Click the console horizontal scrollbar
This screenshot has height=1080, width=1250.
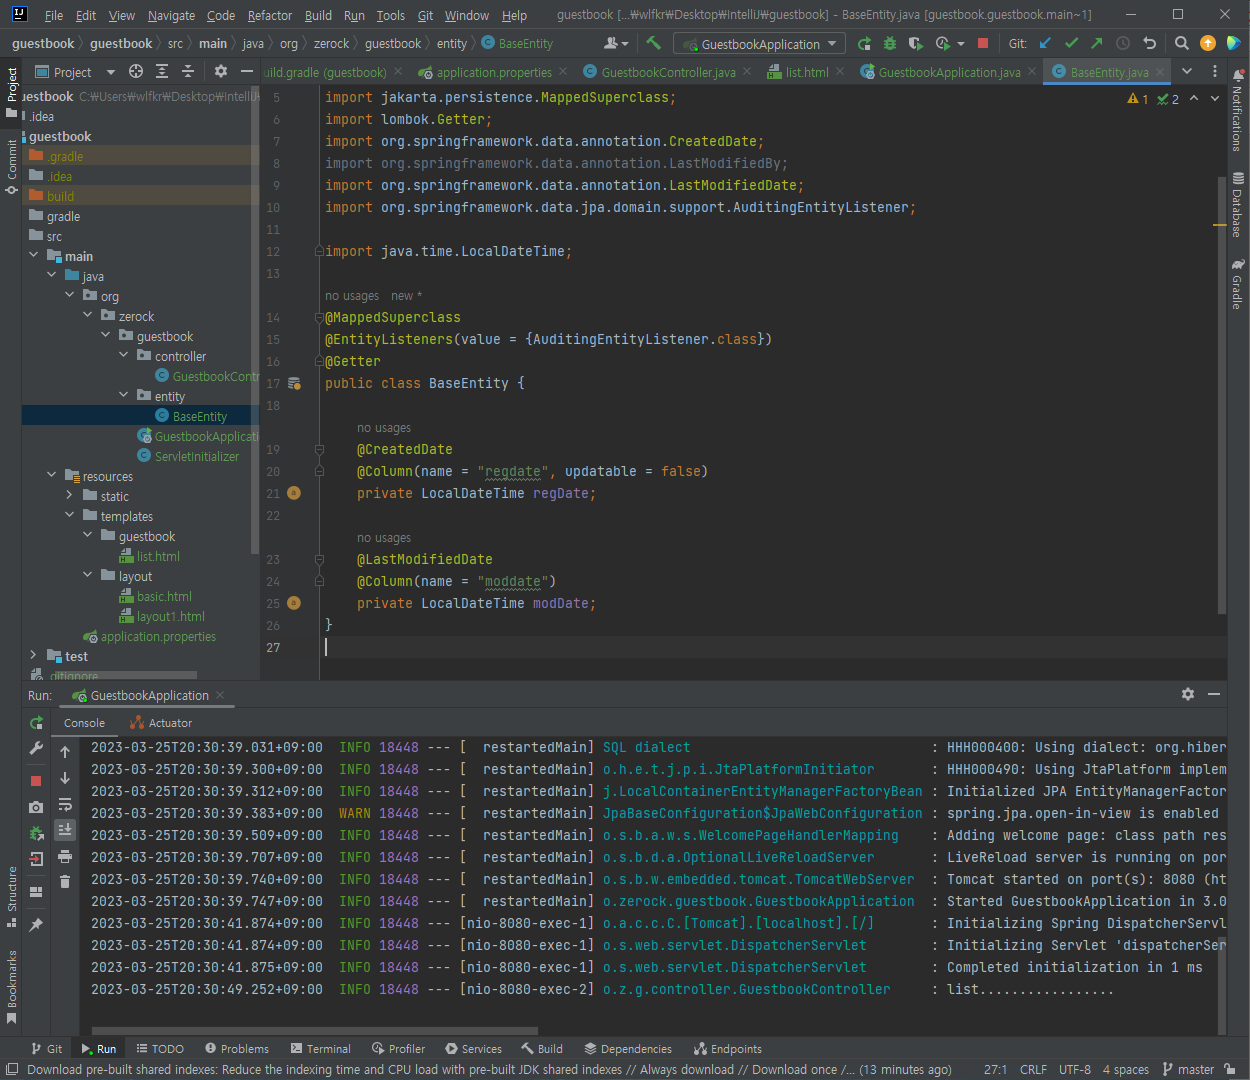pos(315,1030)
